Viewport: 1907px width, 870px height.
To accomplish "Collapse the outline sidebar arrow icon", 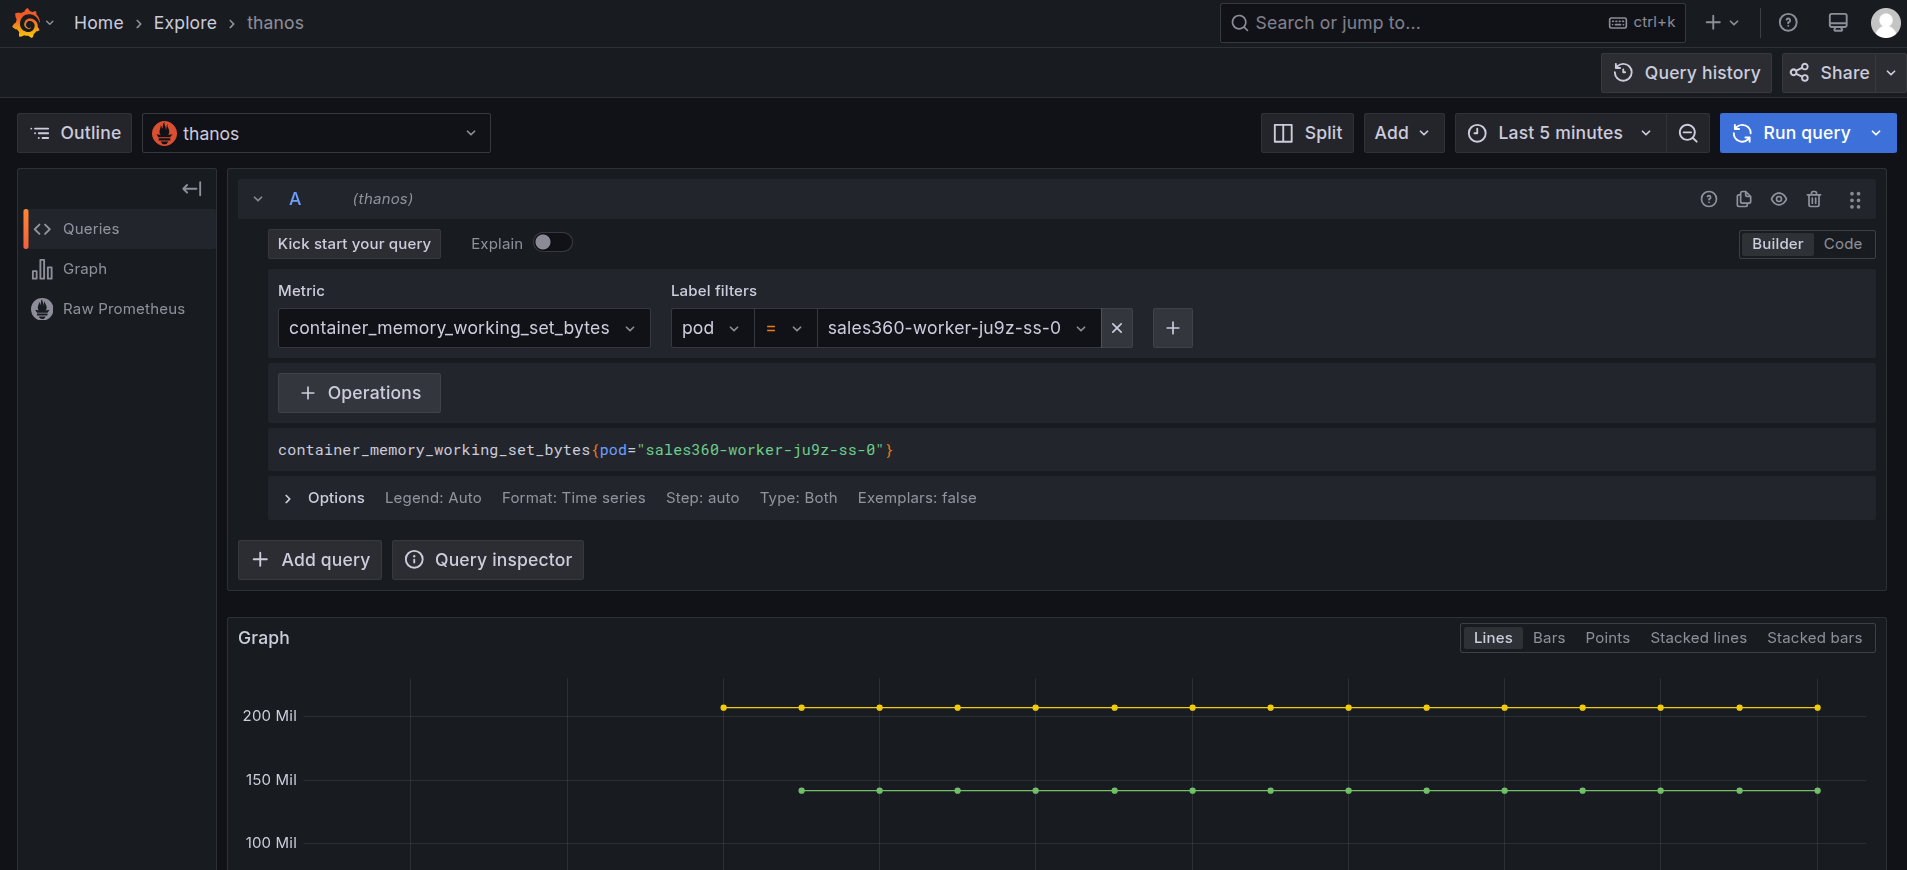I will (x=192, y=189).
